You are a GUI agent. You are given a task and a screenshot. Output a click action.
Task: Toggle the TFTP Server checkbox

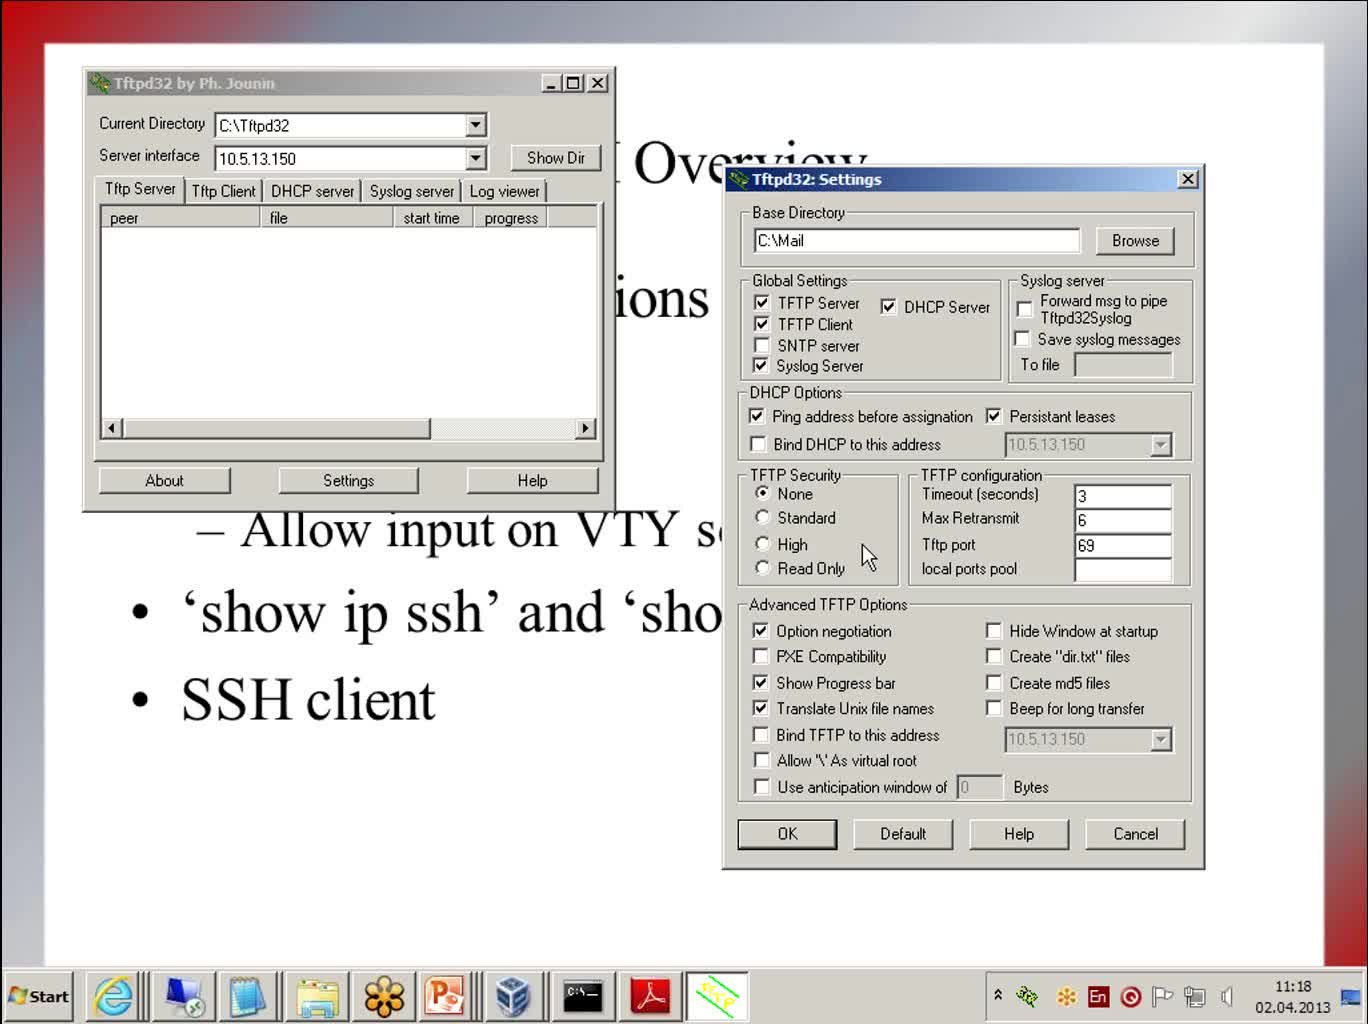(762, 303)
